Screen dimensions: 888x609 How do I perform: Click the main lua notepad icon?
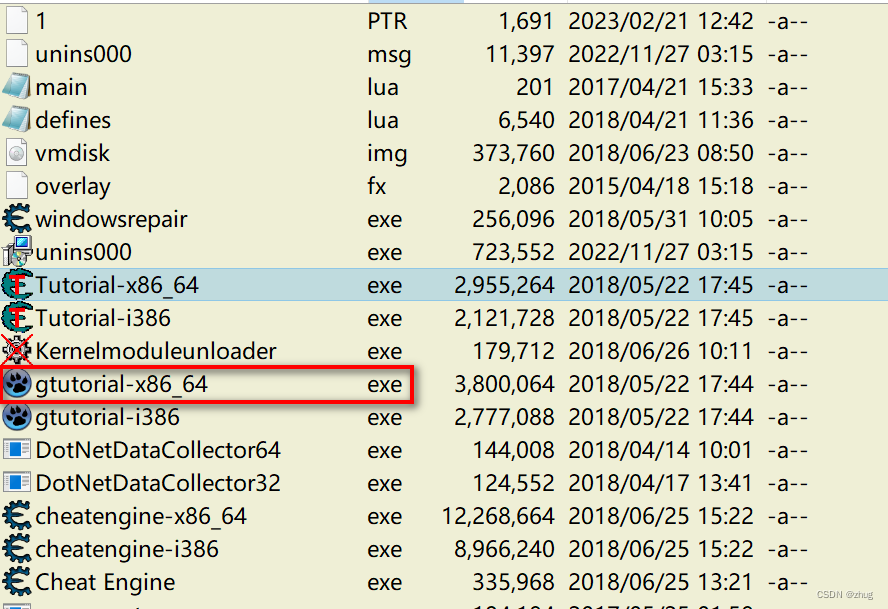coord(17,86)
